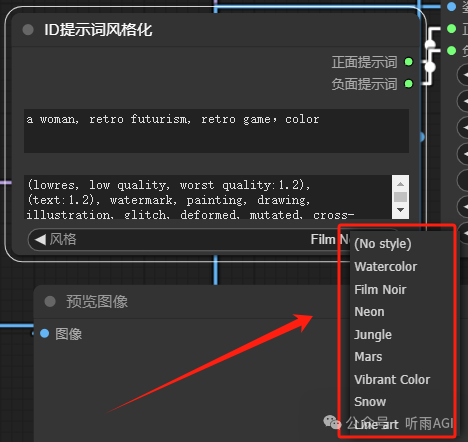Choose Jungle from the style menu
Image resolution: width=468 pixels, height=442 pixels.
[x=373, y=334]
